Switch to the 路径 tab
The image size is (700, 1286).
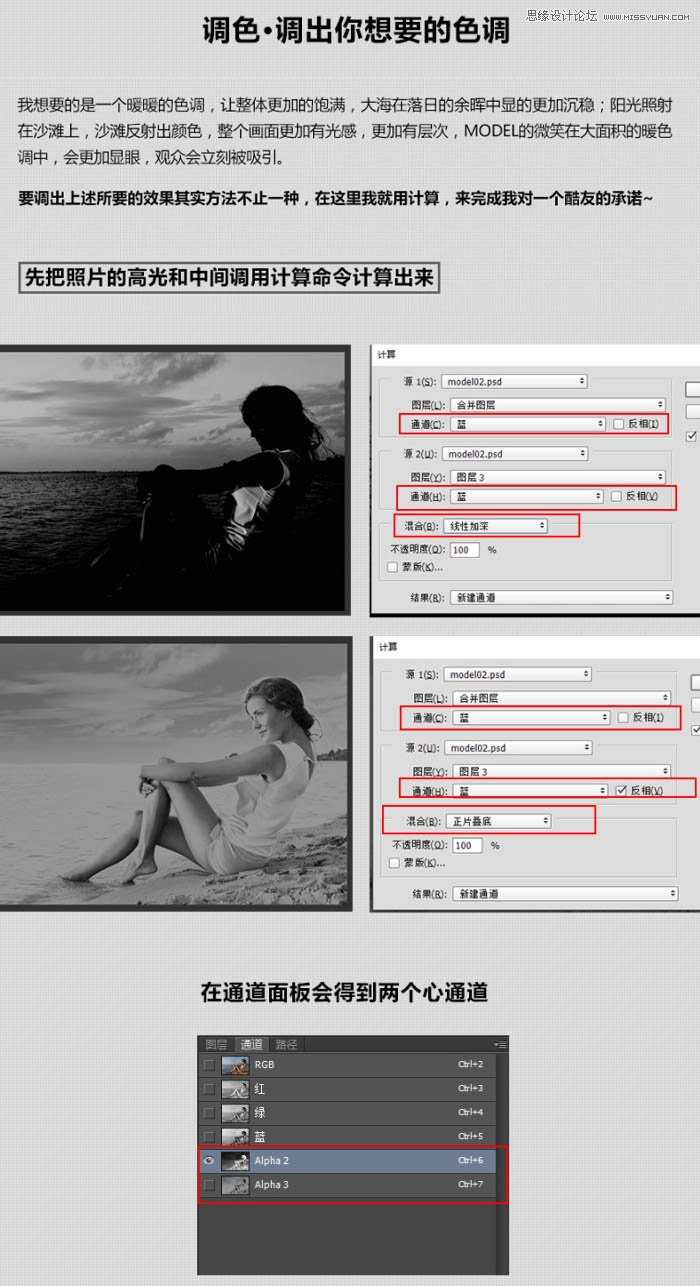(286, 1044)
